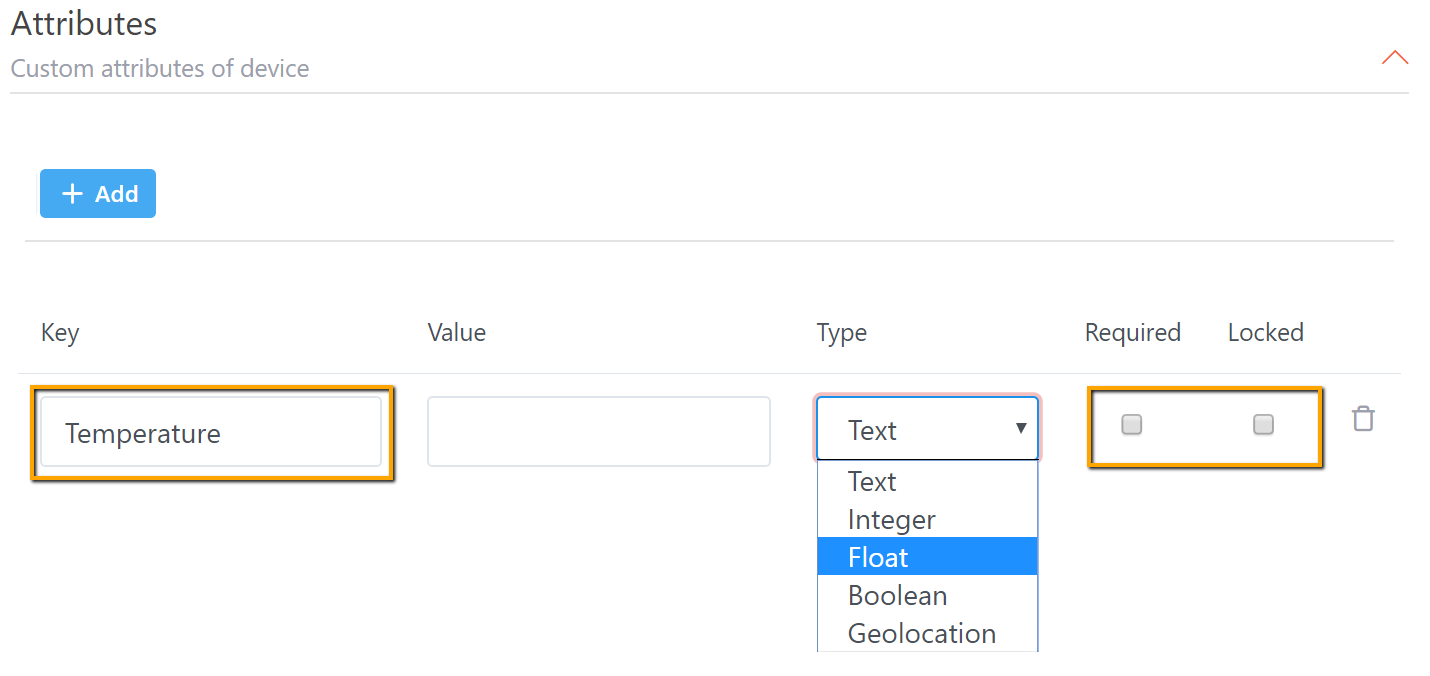Click the Value column label
This screenshot has width=1430, height=676.
456,333
